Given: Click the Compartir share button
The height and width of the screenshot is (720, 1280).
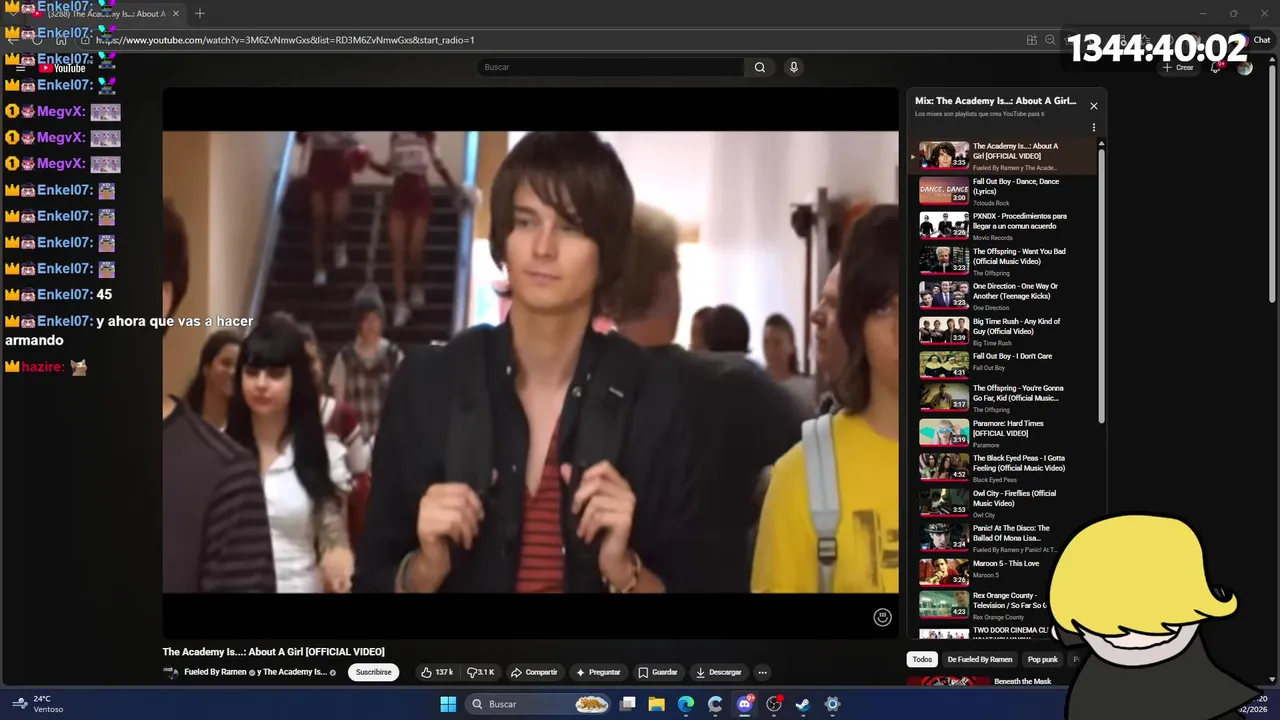Looking at the screenshot, I should click(534, 672).
